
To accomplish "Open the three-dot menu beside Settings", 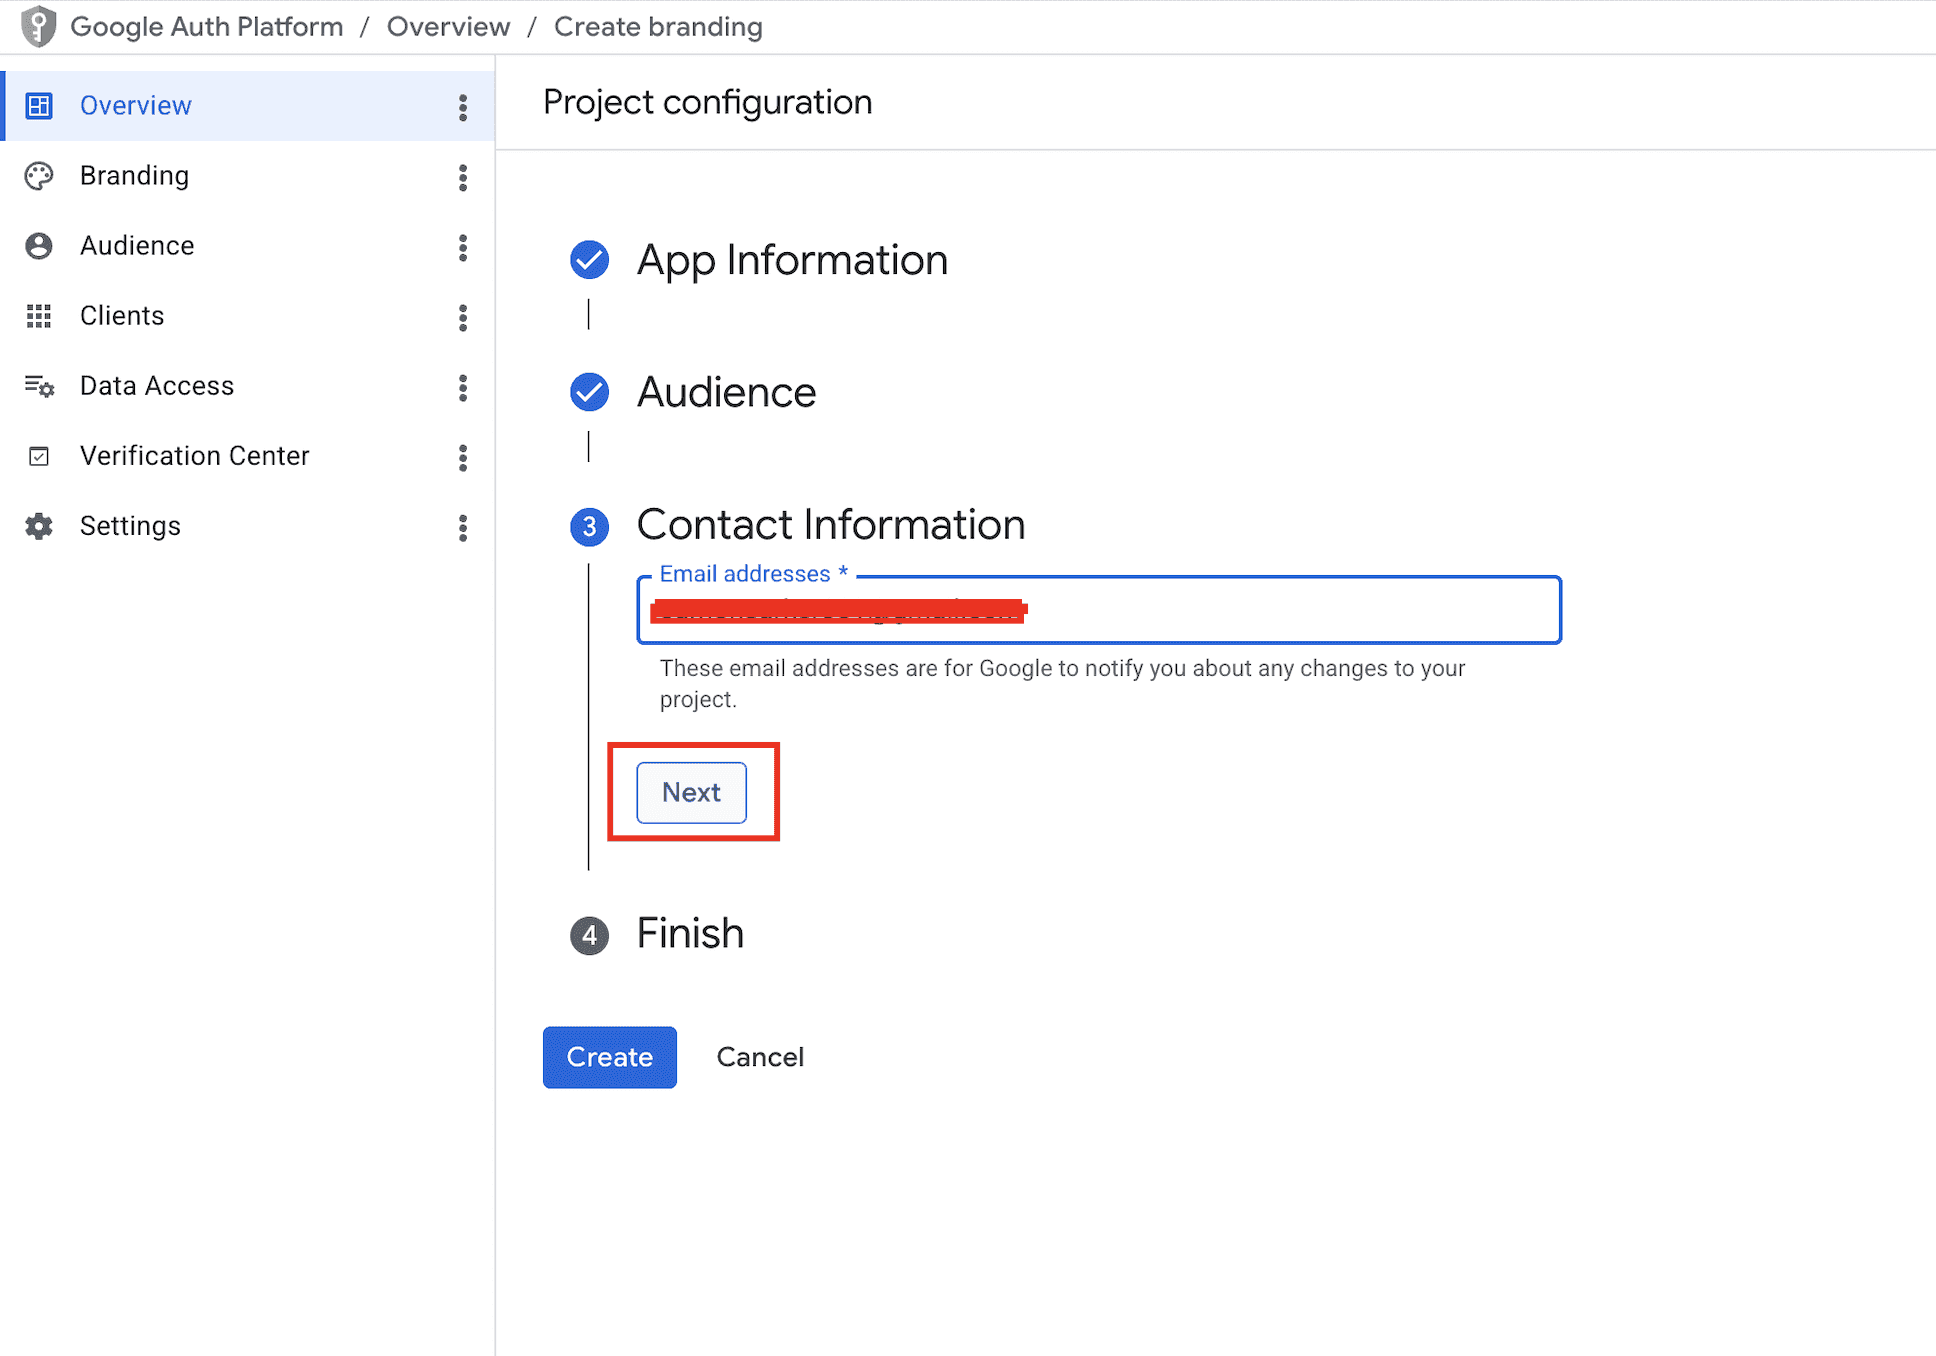I will click(x=462, y=527).
